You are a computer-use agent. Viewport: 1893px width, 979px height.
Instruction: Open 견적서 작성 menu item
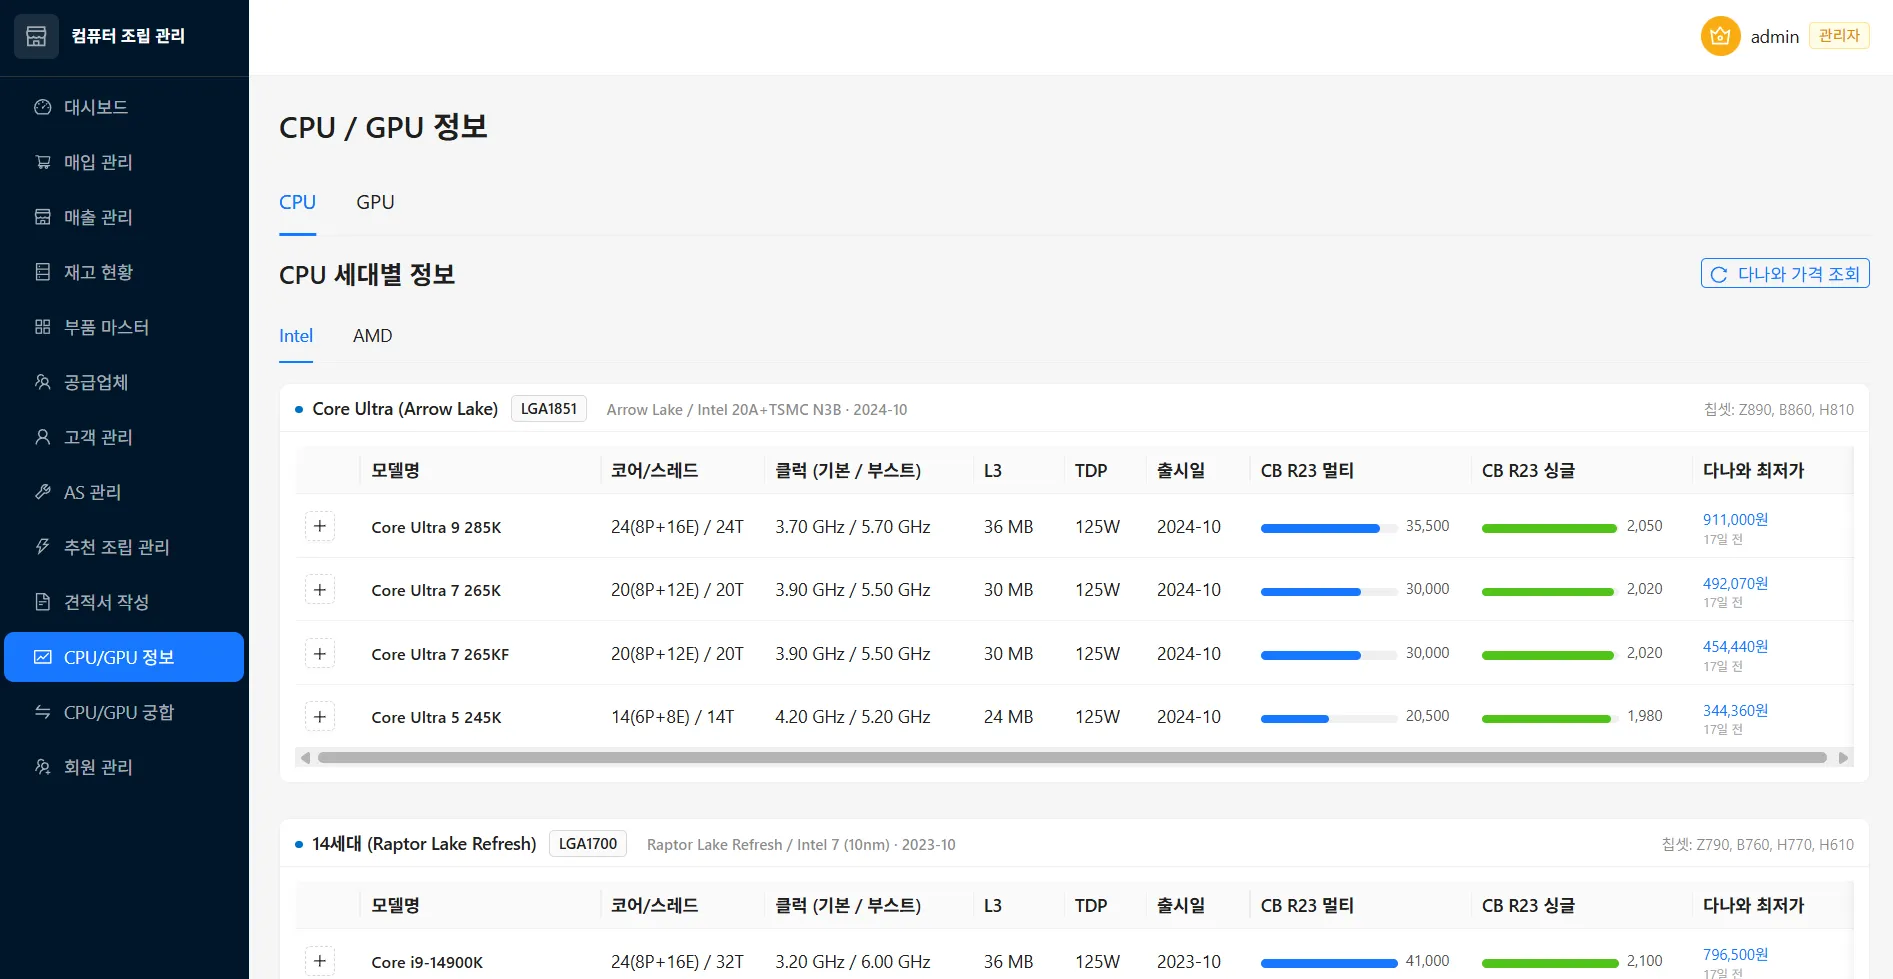point(124,602)
